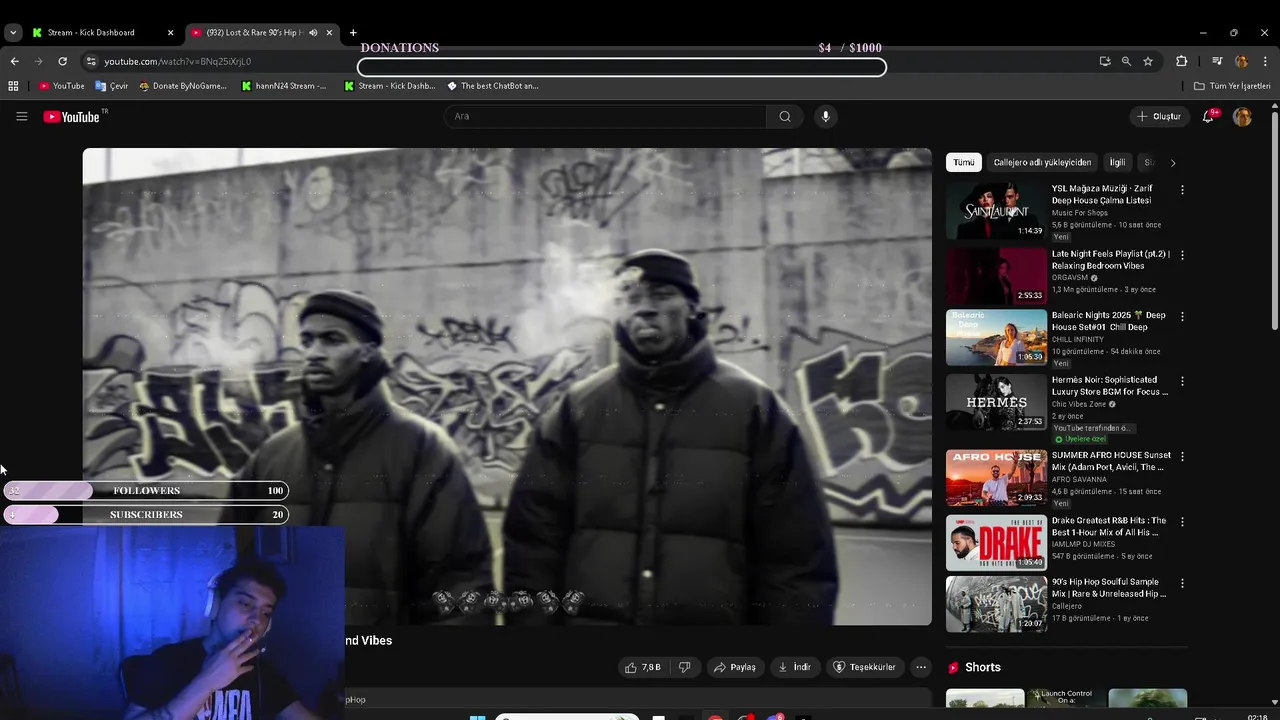Open SUMMER AFRO HOUSE Sunset thumbnail
The width and height of the screenshot is (1280, 720).
click(x=996, y=478)
